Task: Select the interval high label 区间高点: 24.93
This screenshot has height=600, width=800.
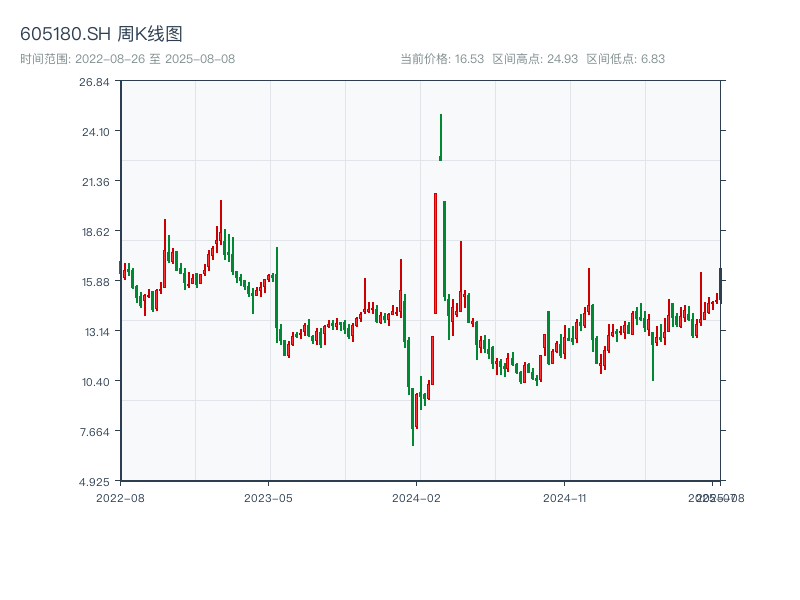Action: [535, 59]
